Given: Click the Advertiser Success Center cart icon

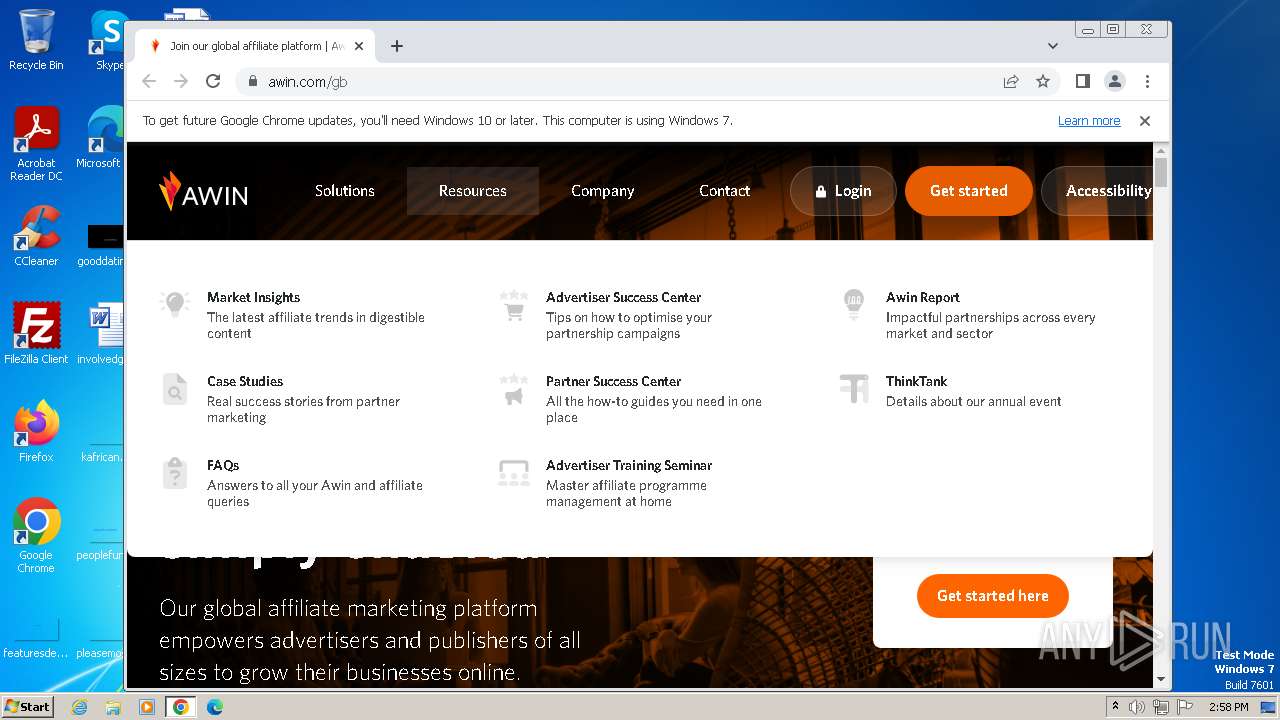Looking at the screenshot, I should tap(514, 305).
